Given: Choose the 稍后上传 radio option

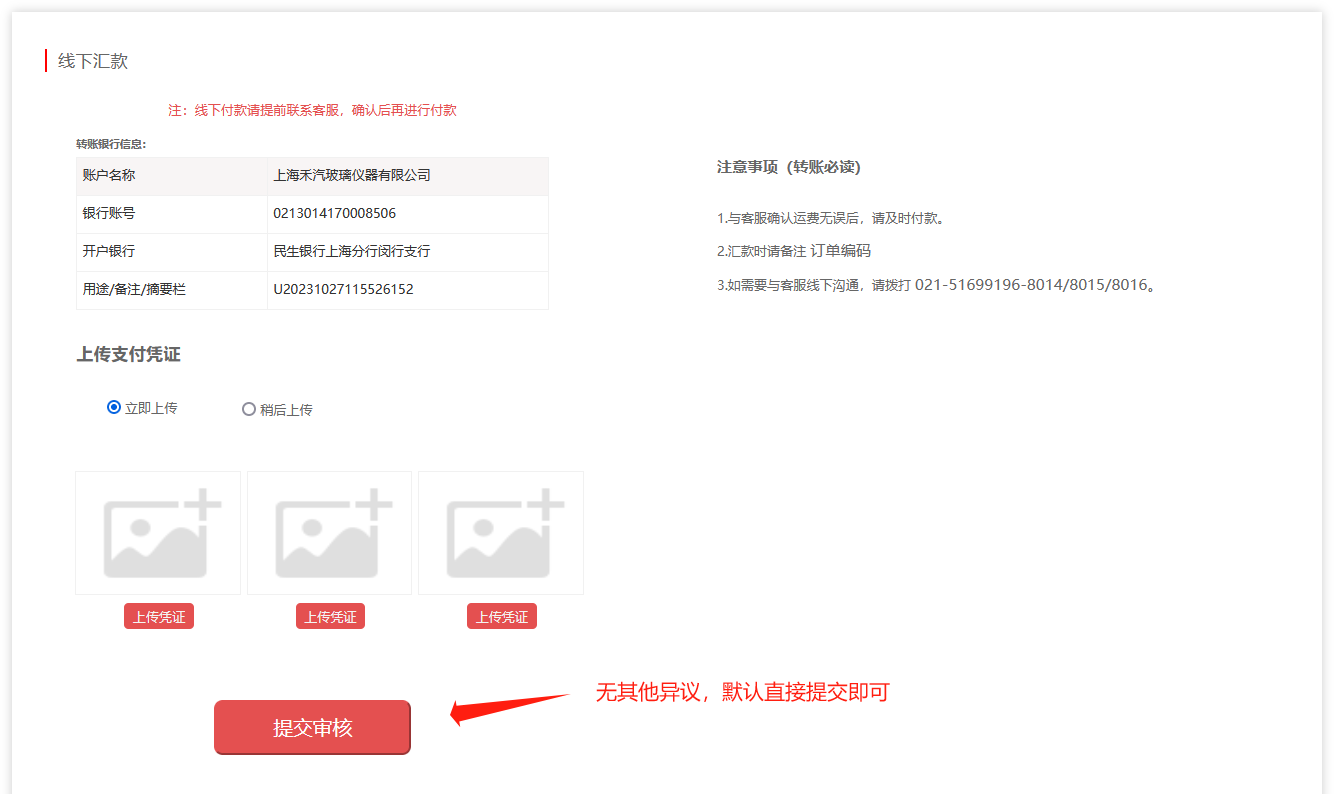Looking at the screenshot, I should click(x=249, y=409).
